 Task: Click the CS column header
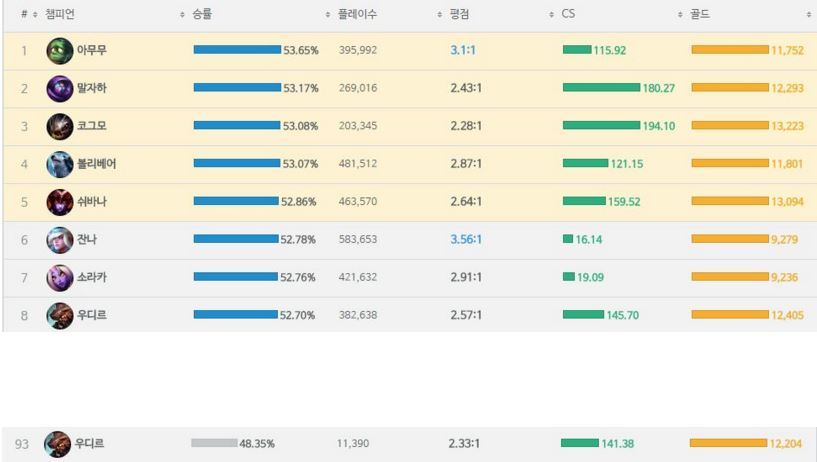coord(568,15)
